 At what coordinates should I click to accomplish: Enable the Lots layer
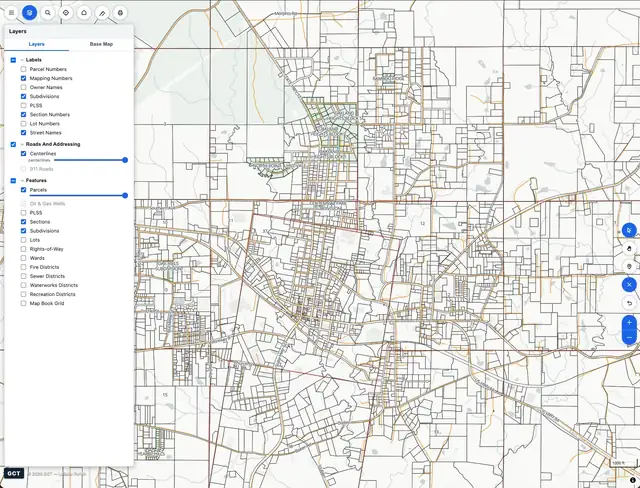pyautogui.click(x=23, y=240)
